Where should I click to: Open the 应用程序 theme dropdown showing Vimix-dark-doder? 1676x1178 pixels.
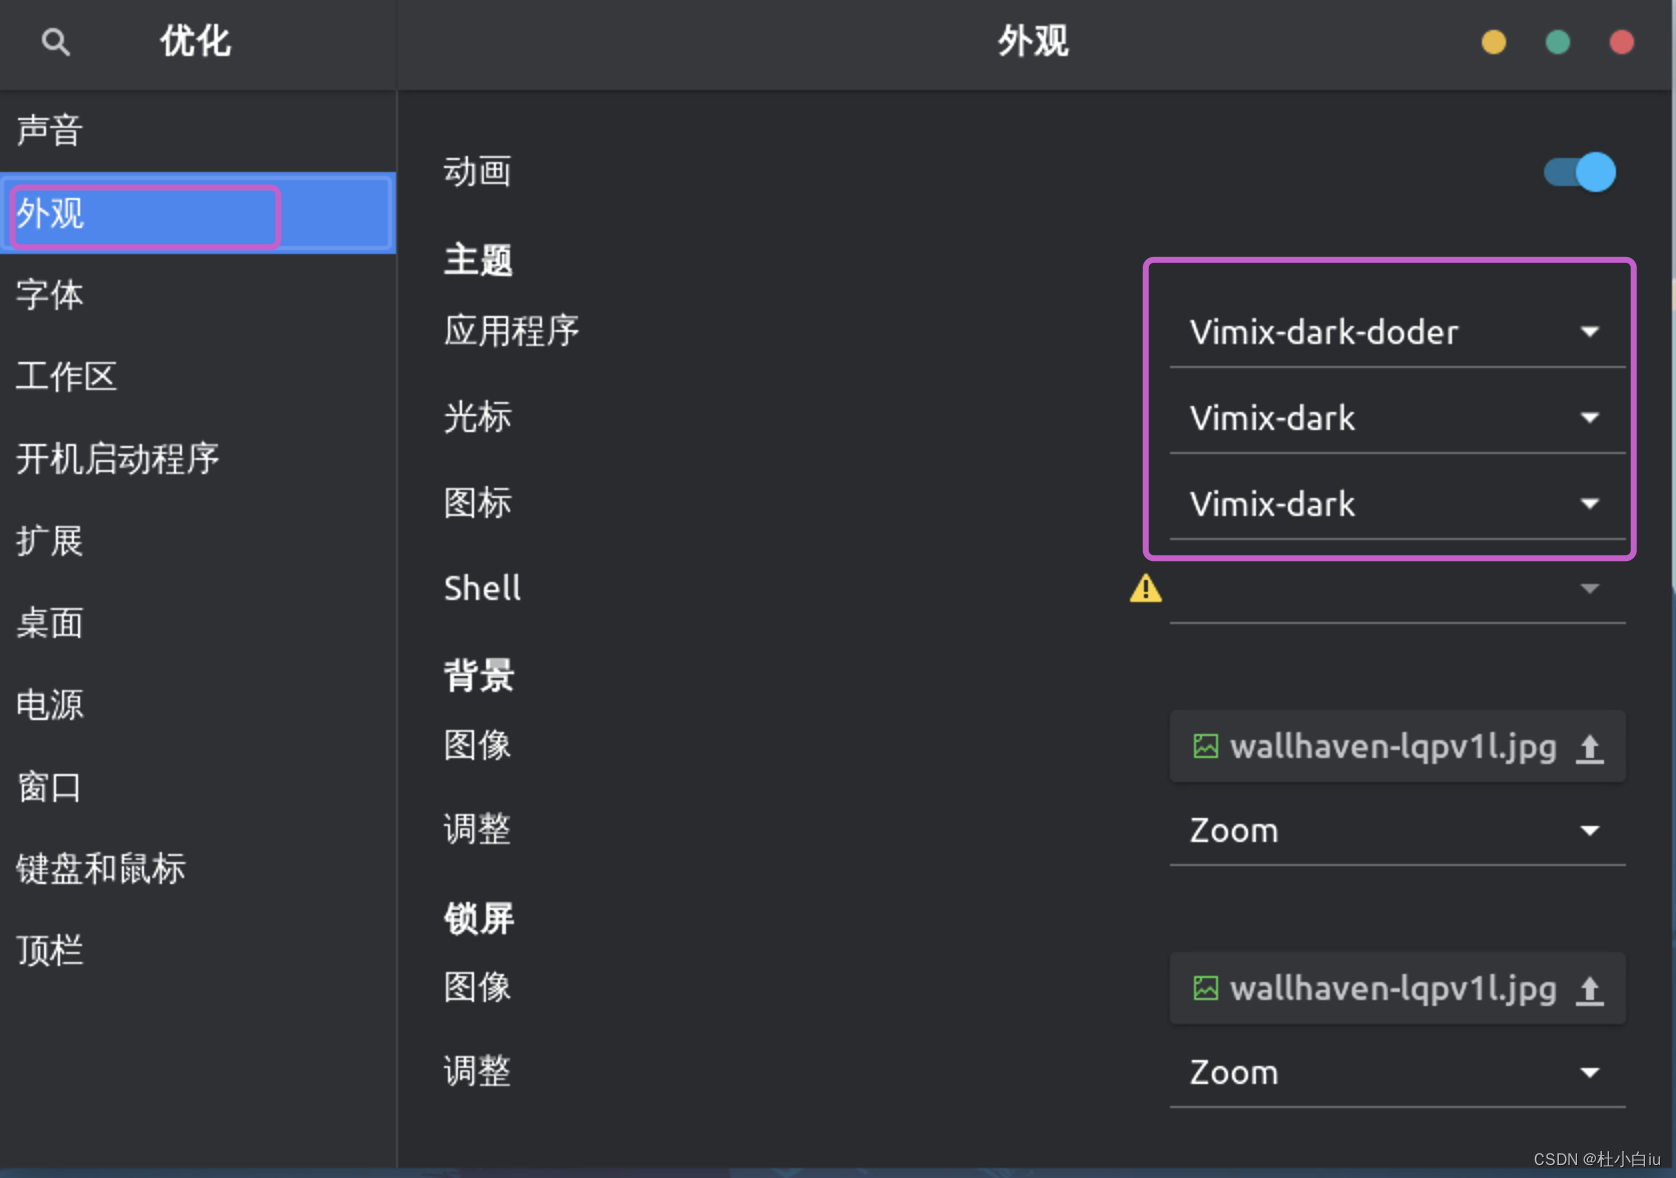(x=1398, y=332)
